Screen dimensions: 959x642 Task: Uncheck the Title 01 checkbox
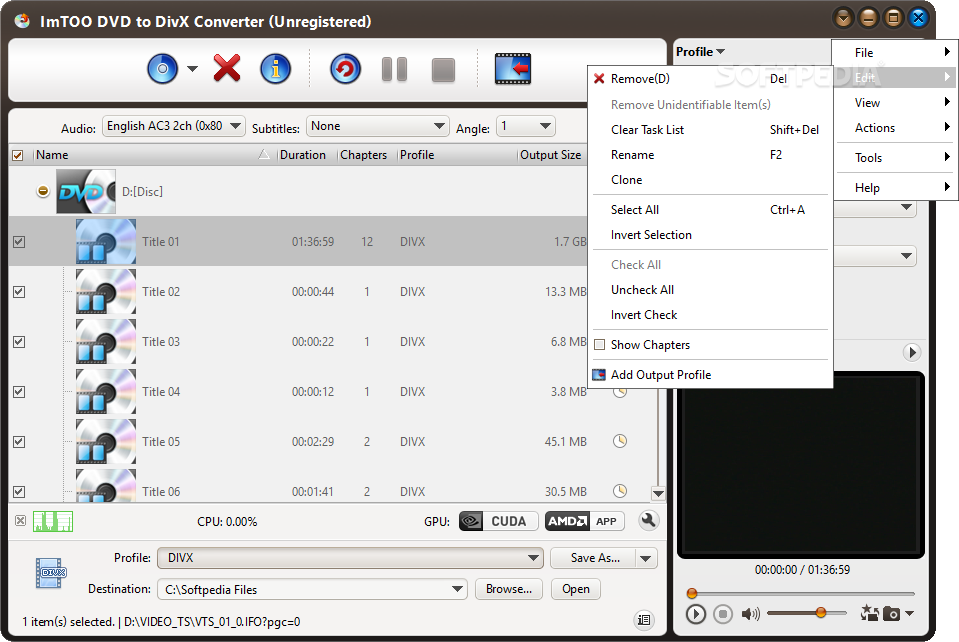[19, 242]
